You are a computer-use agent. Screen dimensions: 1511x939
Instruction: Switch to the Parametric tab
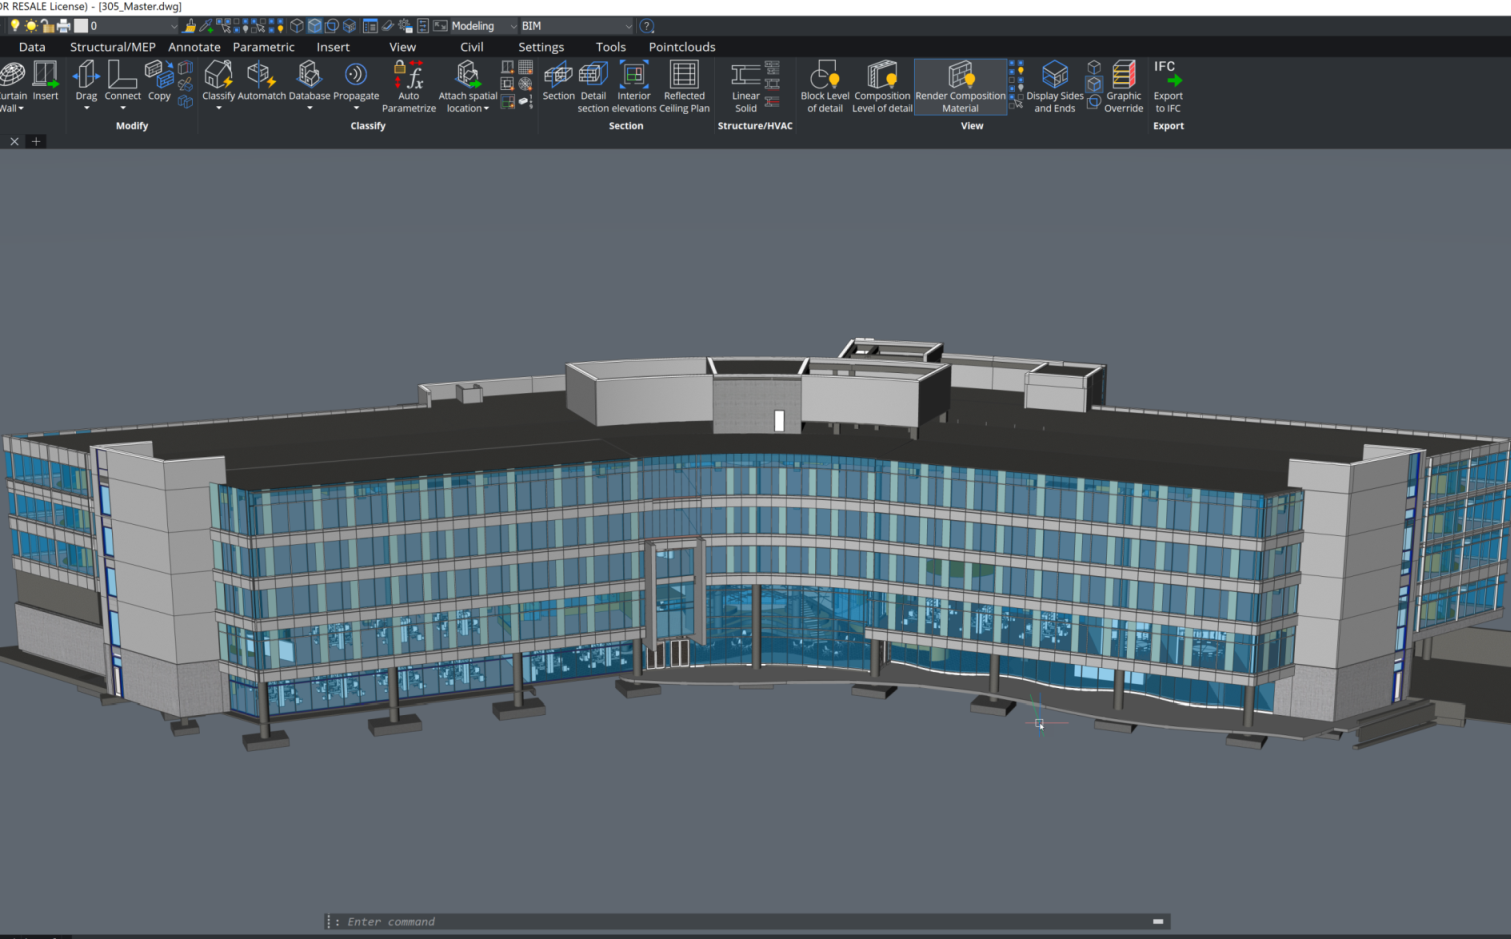click(264, 47)
